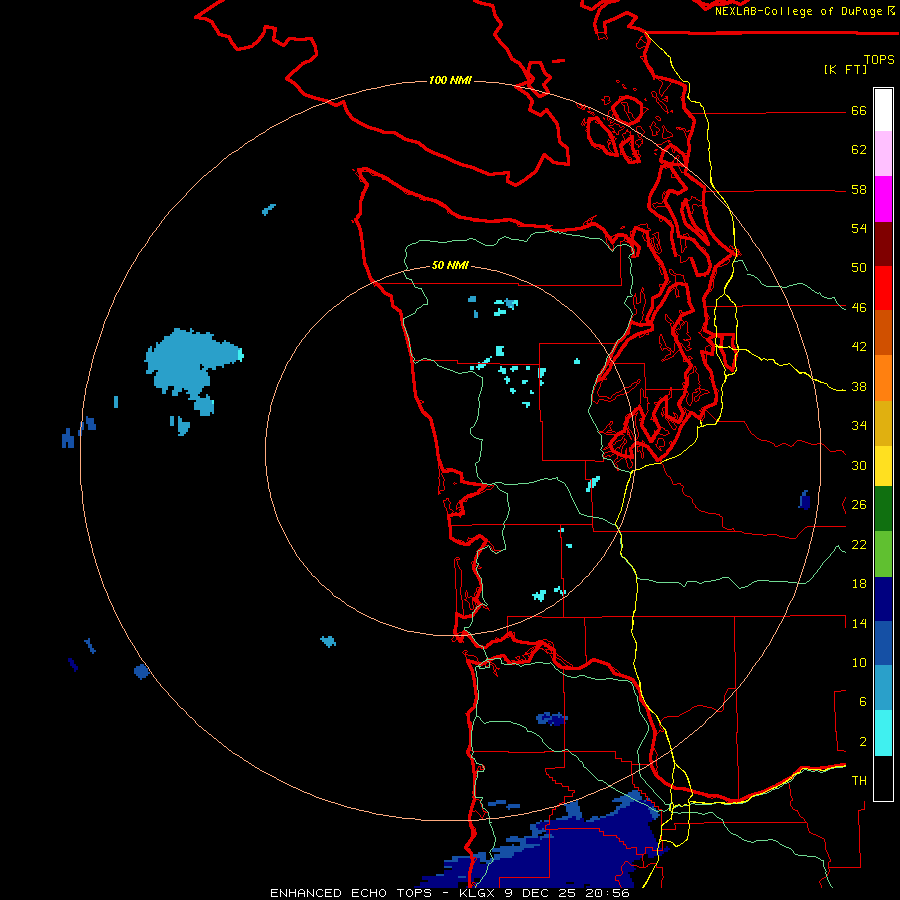Click the cyan legend swatch
This screenshot has width=900, height=900.
[883, 733]
